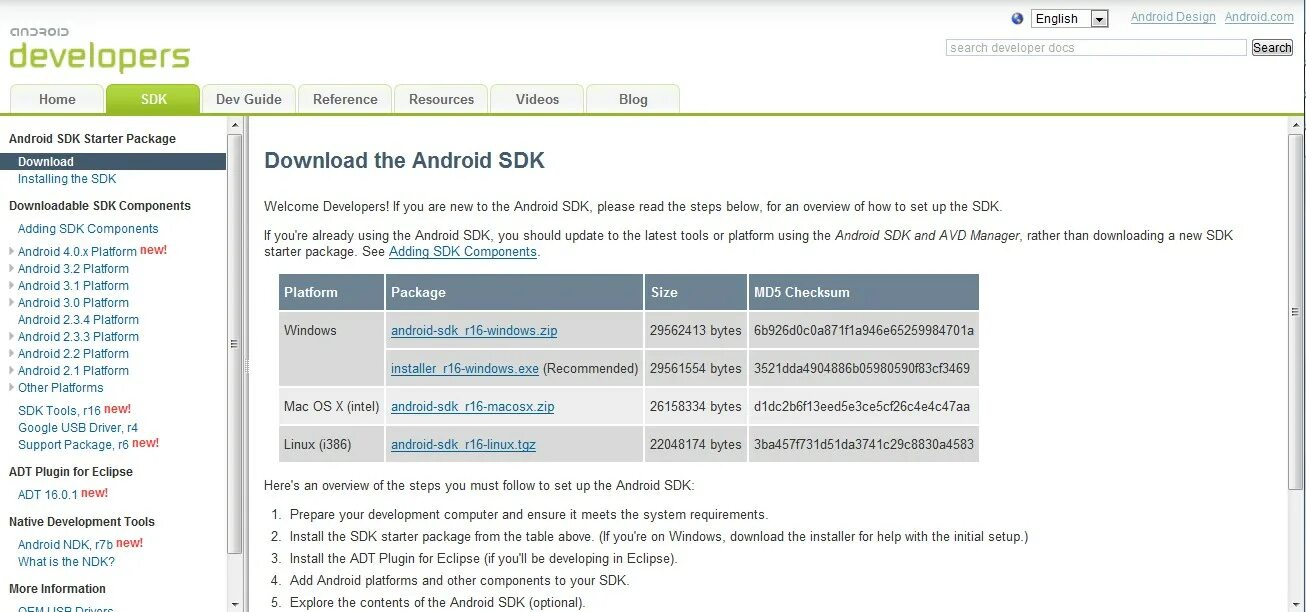Expand the Other Platforms arrow
Image resolution: width=1306 pixels, height=612 pixels.
pyautogui.click(x=11, y=388)
